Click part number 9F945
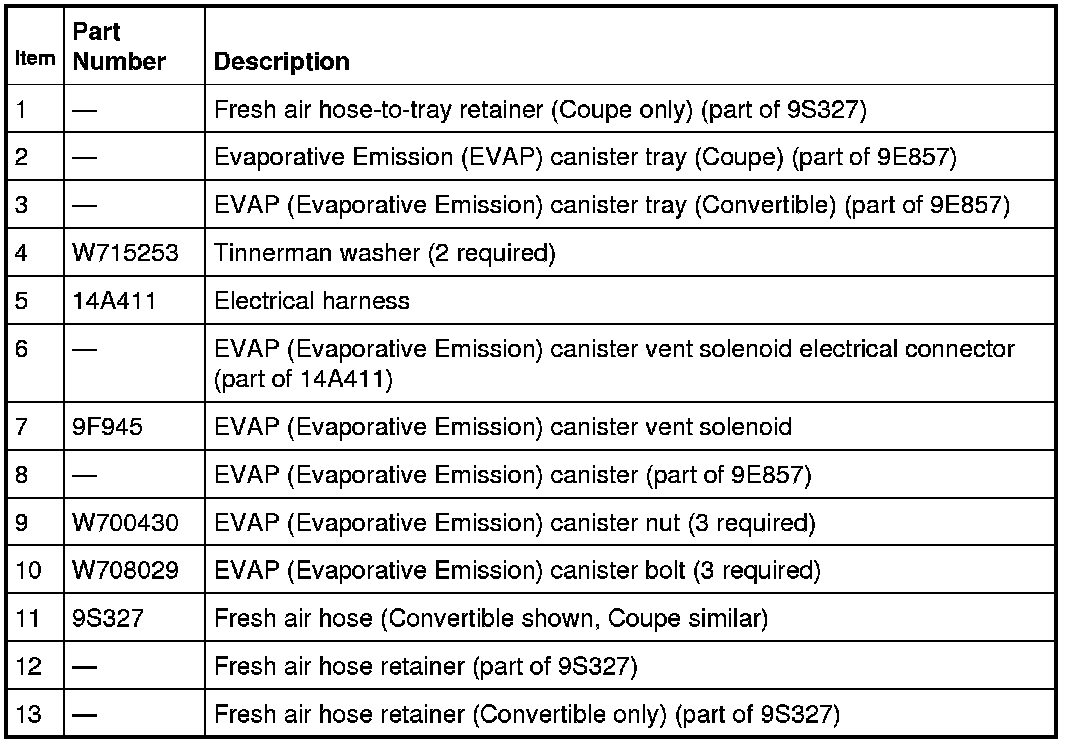1072x744 pixels. (109, 427)
